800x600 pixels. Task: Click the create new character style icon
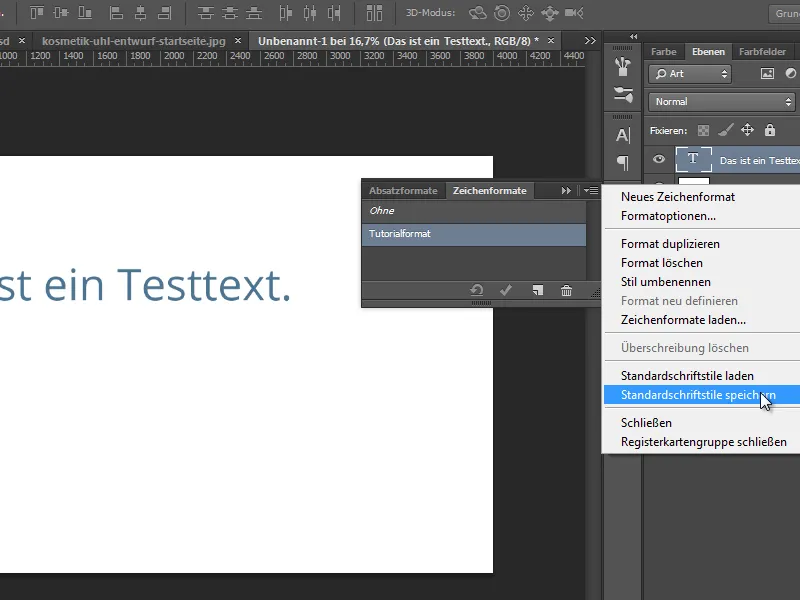538,290
